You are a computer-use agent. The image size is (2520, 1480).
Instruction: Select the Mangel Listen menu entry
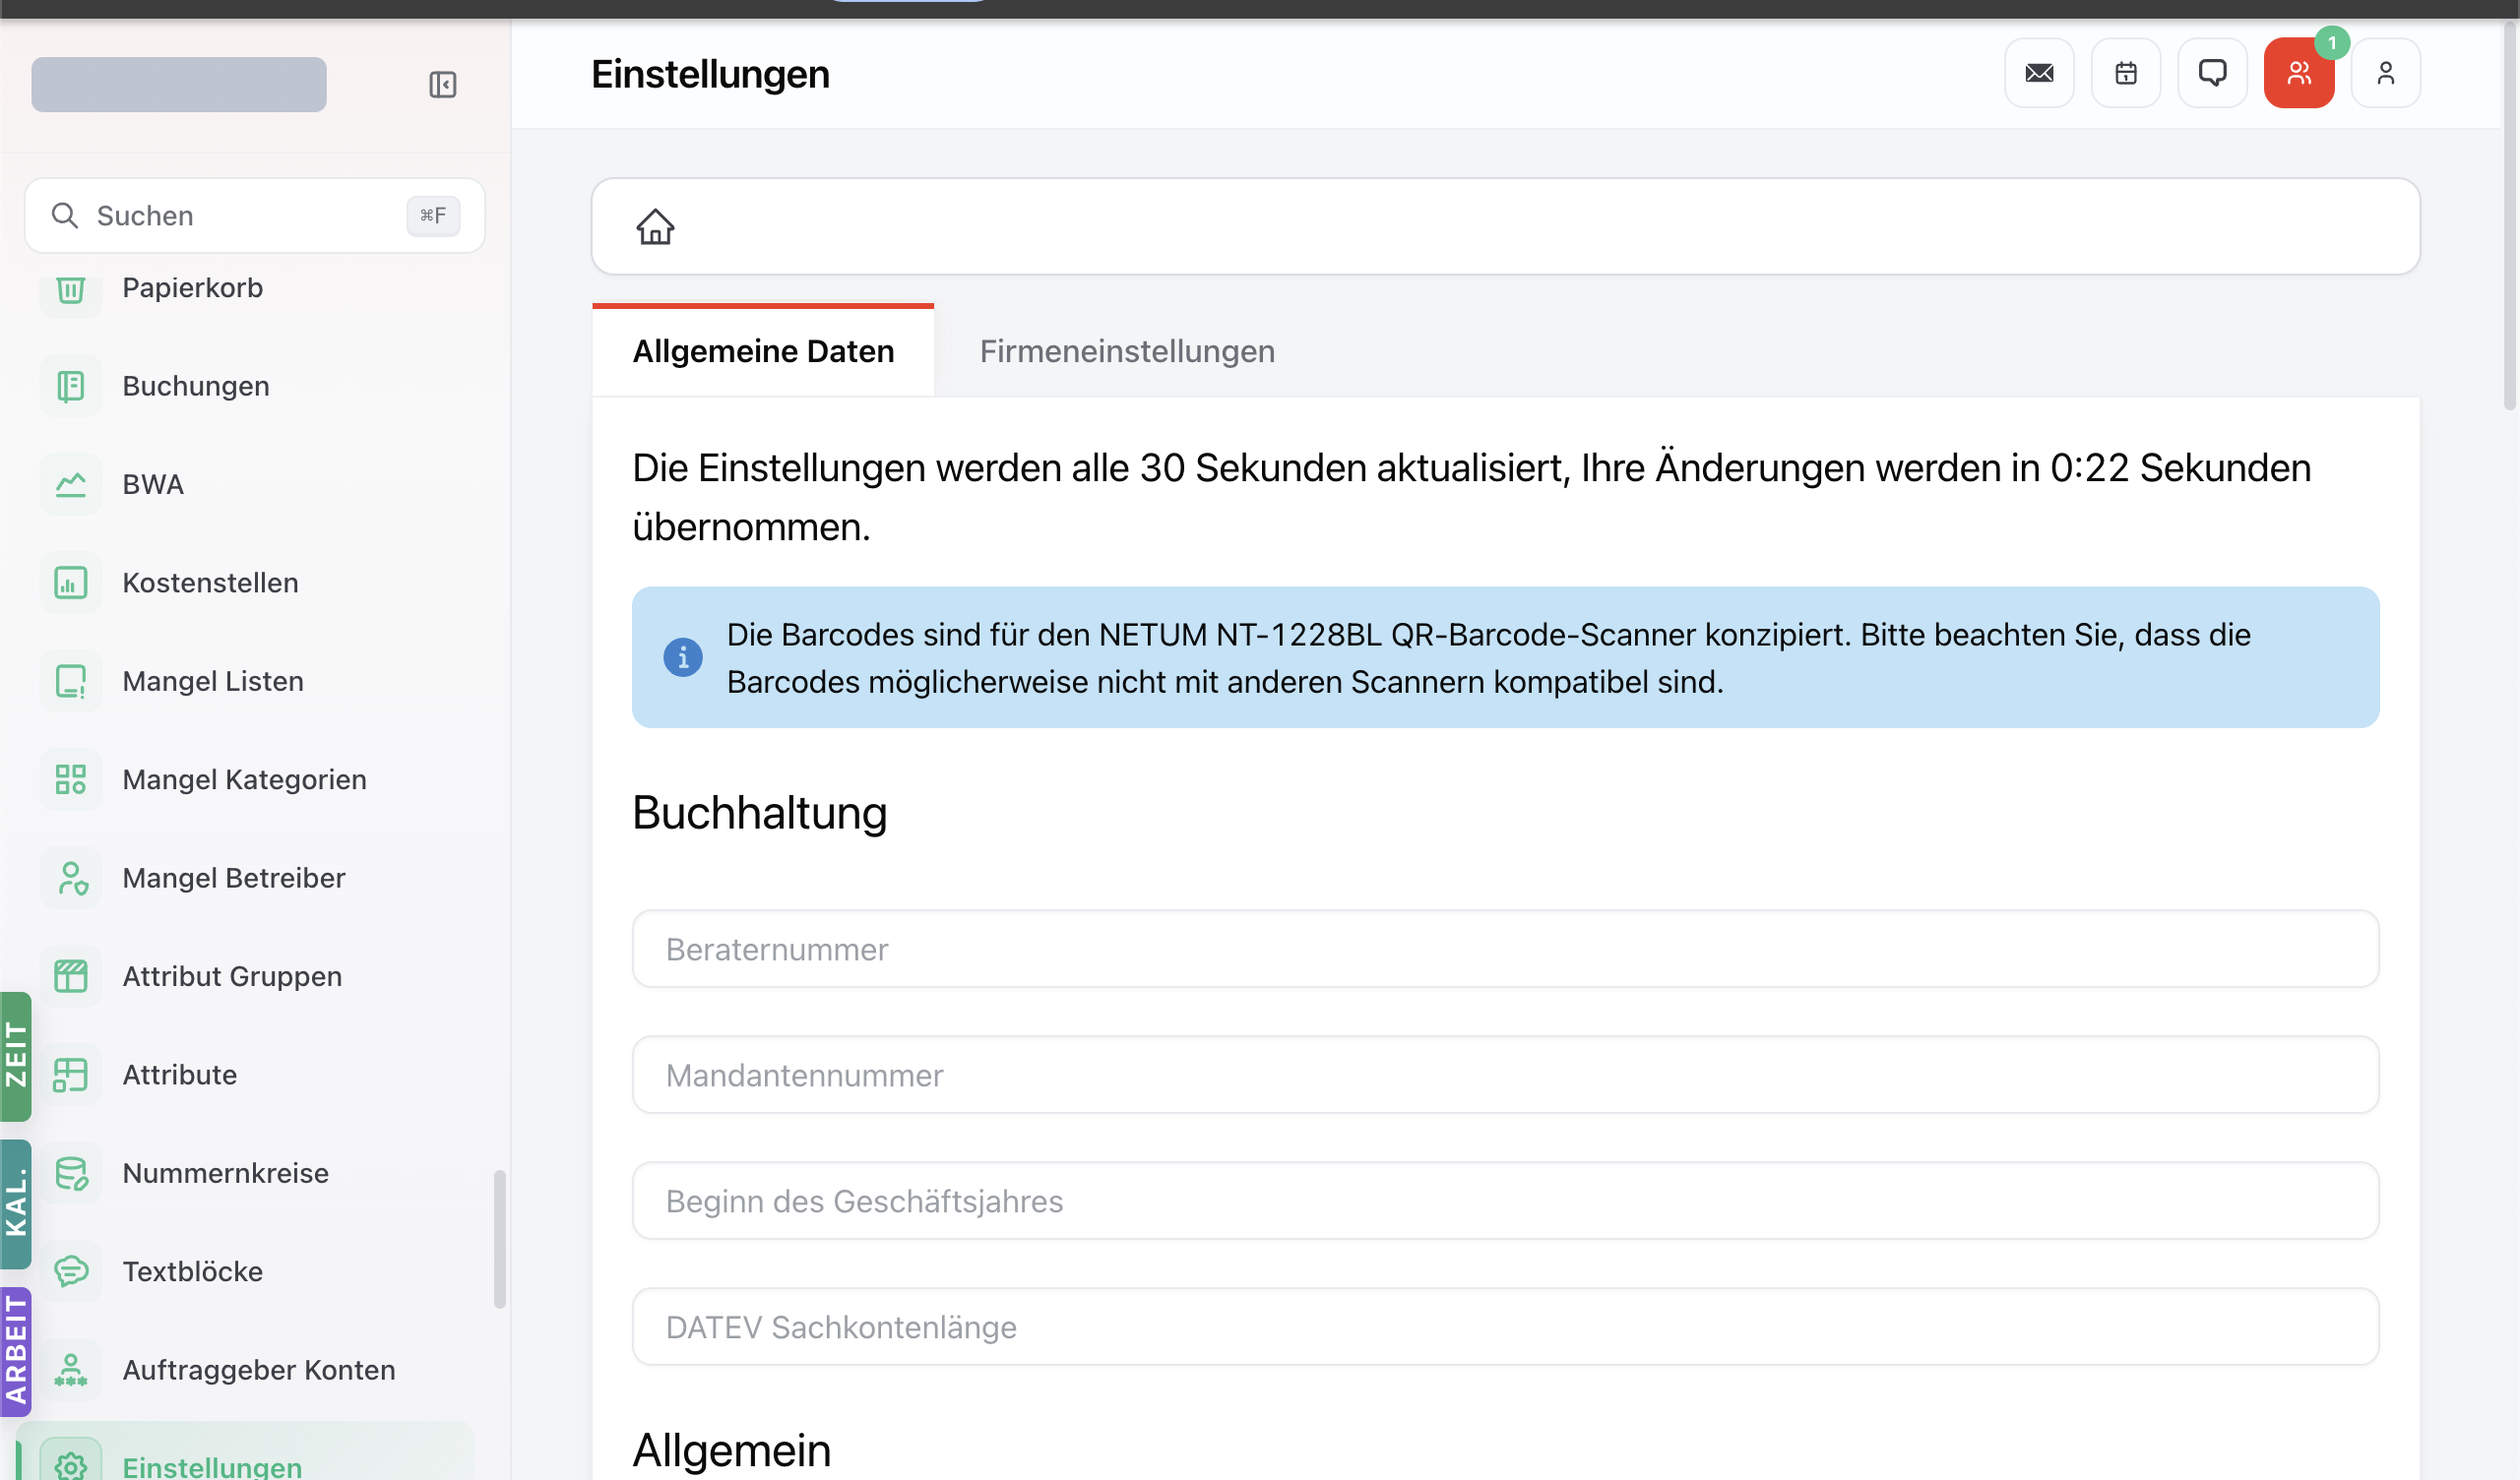pyautogui.click(x=246, y=681)
